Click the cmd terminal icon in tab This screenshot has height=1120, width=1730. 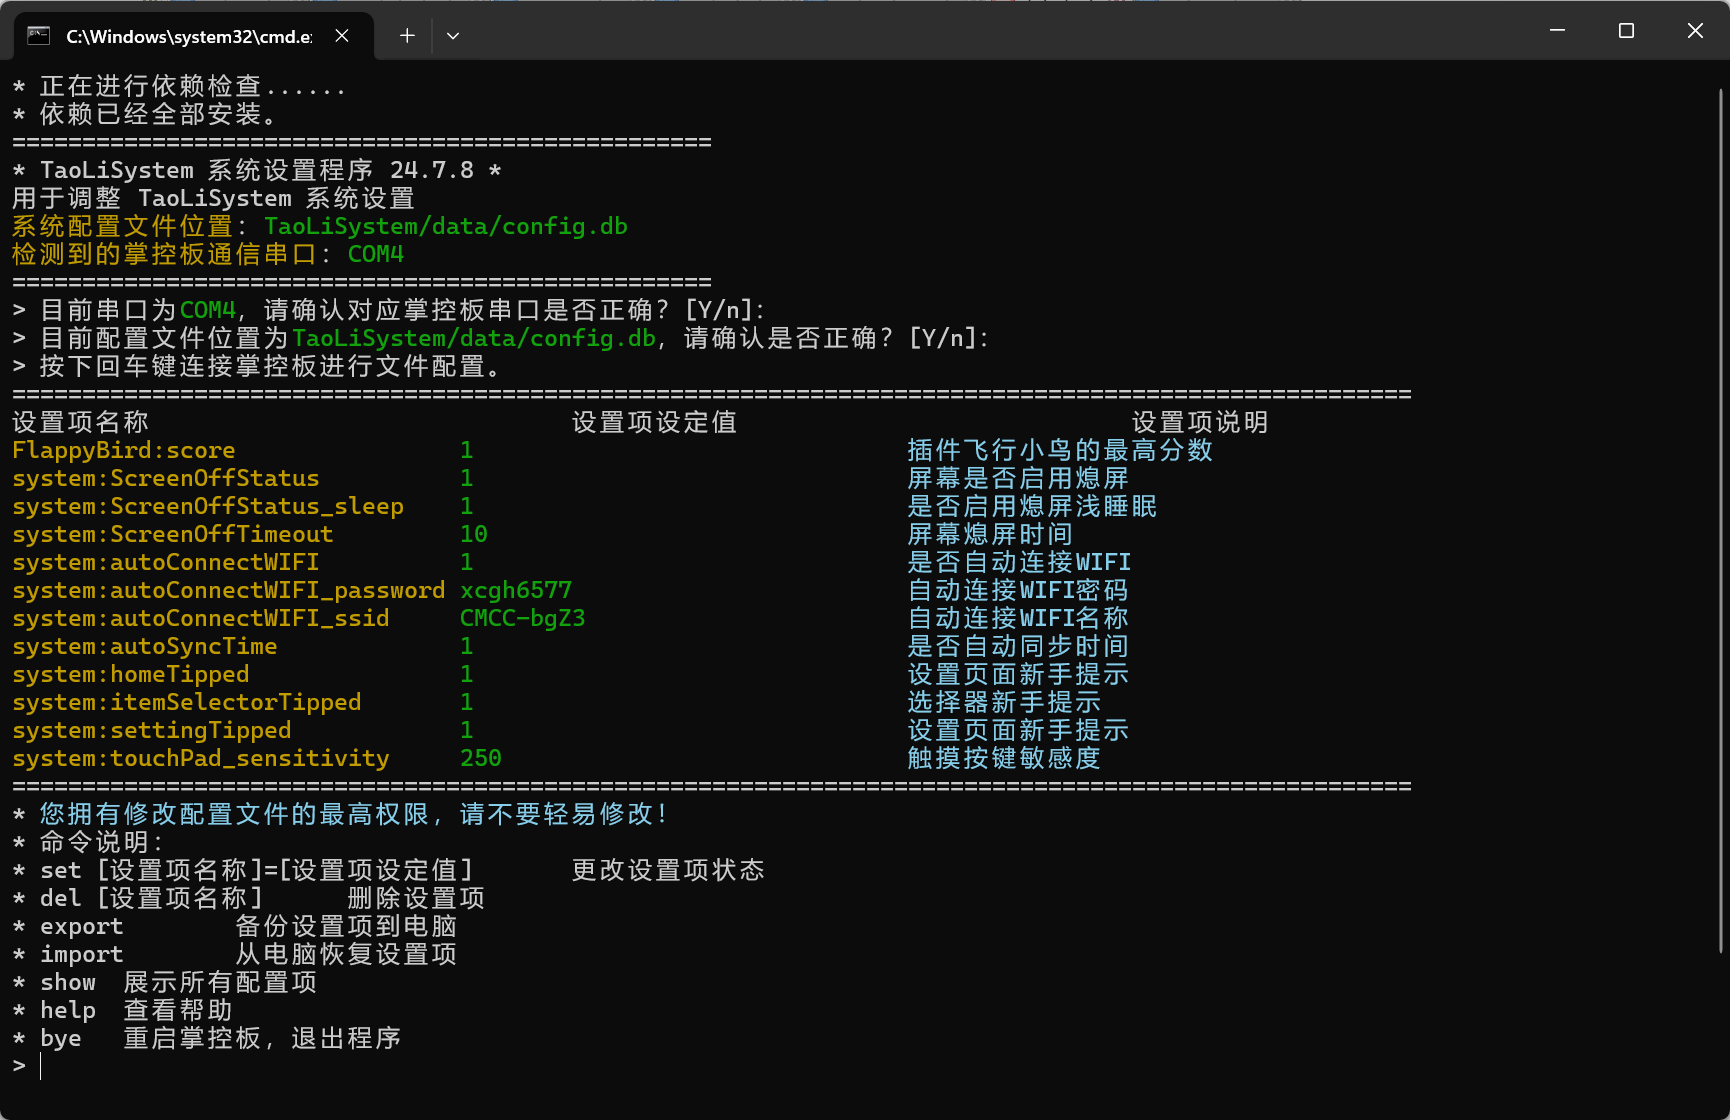[38, 36]
